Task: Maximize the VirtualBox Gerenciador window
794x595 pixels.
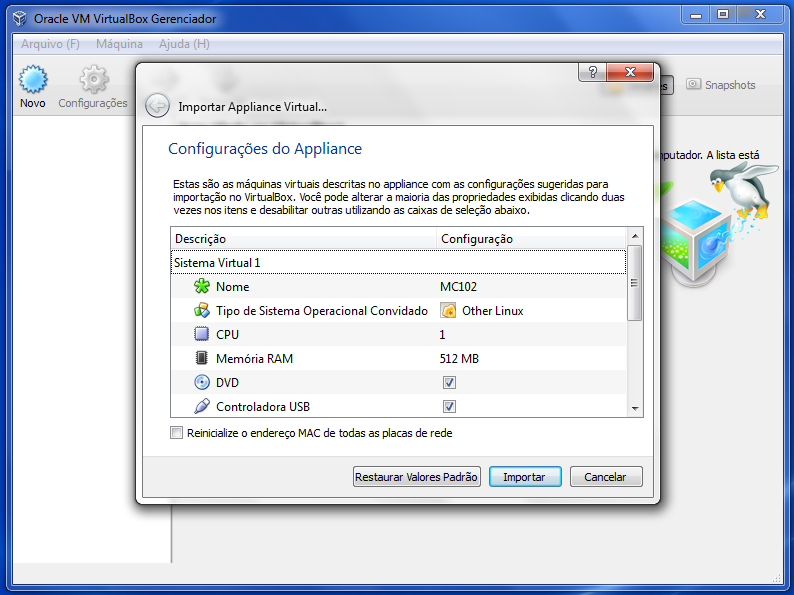Action: (x=723, y=15)
